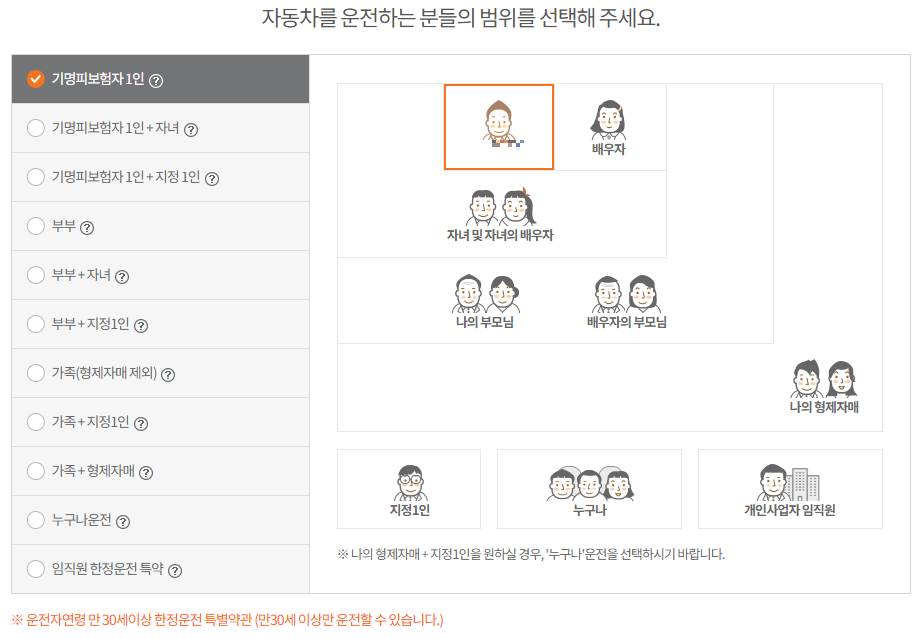Viewport: 919px width, 639px height.
Task: Choose 누구나운전 radio option
Action: (x=36, y=519)
